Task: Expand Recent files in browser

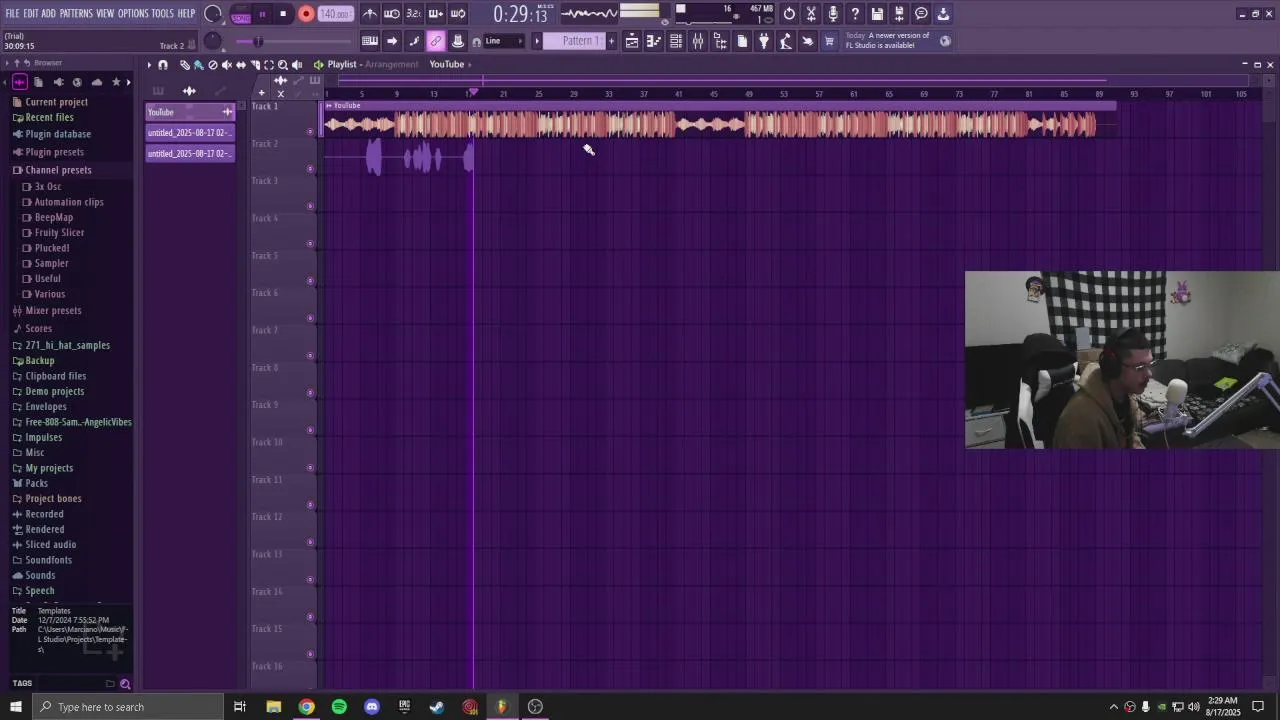Action: point(49,117)
